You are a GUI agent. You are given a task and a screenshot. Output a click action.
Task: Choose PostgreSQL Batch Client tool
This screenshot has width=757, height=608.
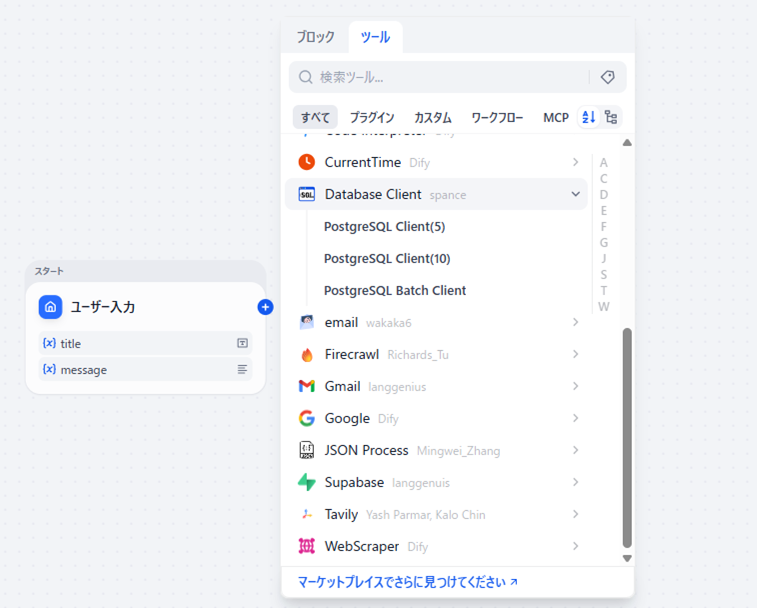(x=395, y=290)
